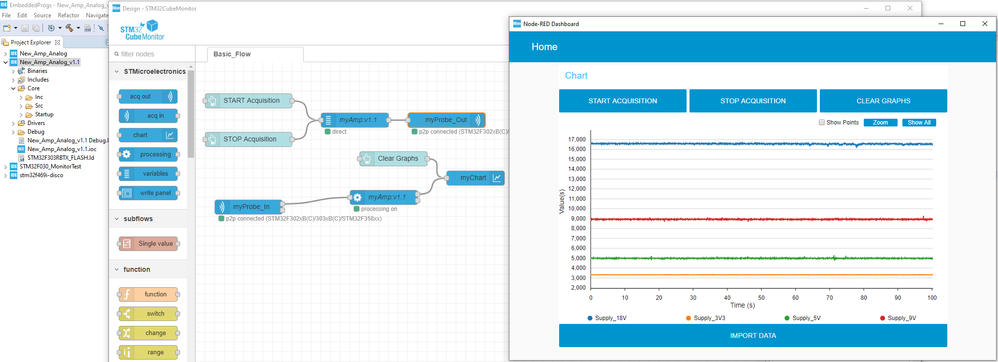Click the acq out node in palette
998x362 pixels.
[148, 96]
